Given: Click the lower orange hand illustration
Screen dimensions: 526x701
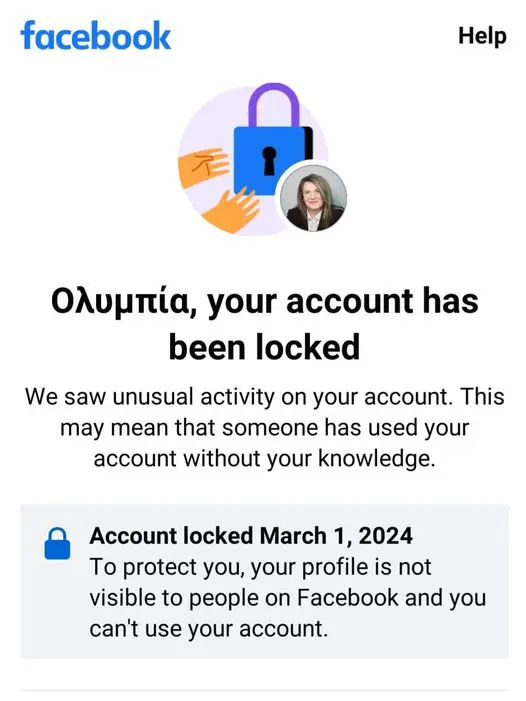Looking at the screenshot, I should coord(230,210).
